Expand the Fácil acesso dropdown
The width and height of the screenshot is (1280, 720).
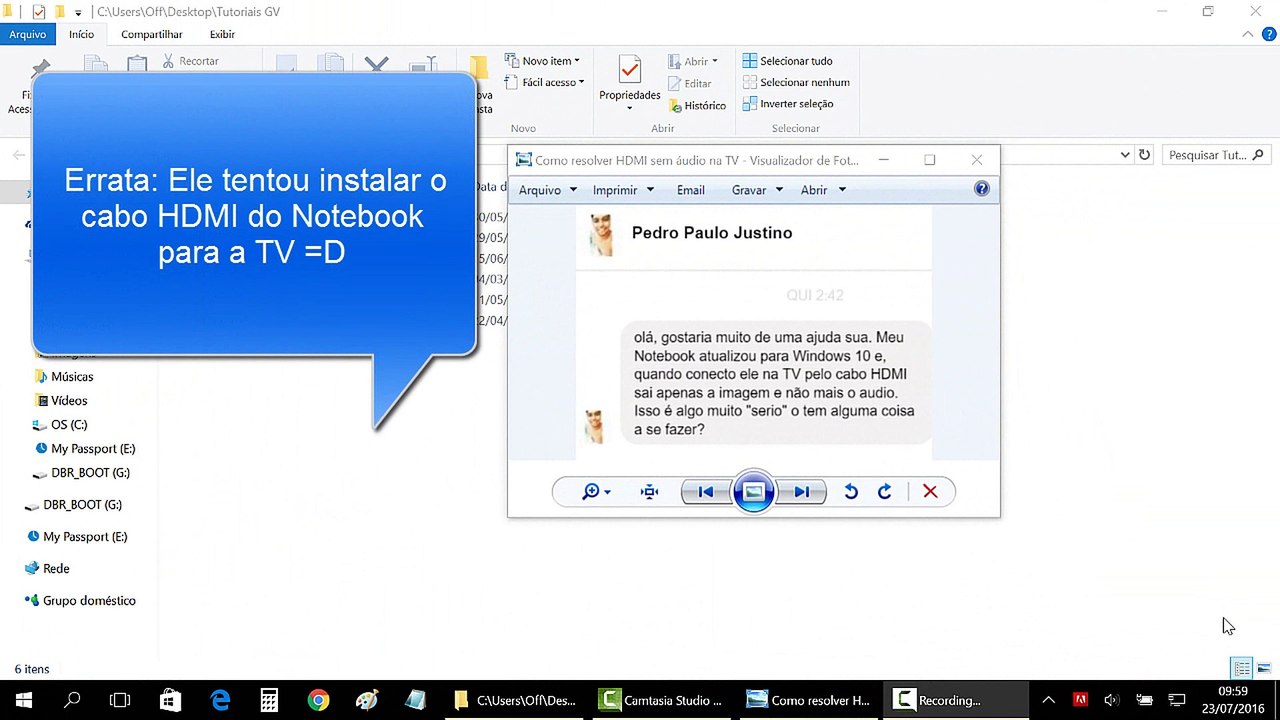(x=544, y=82)
